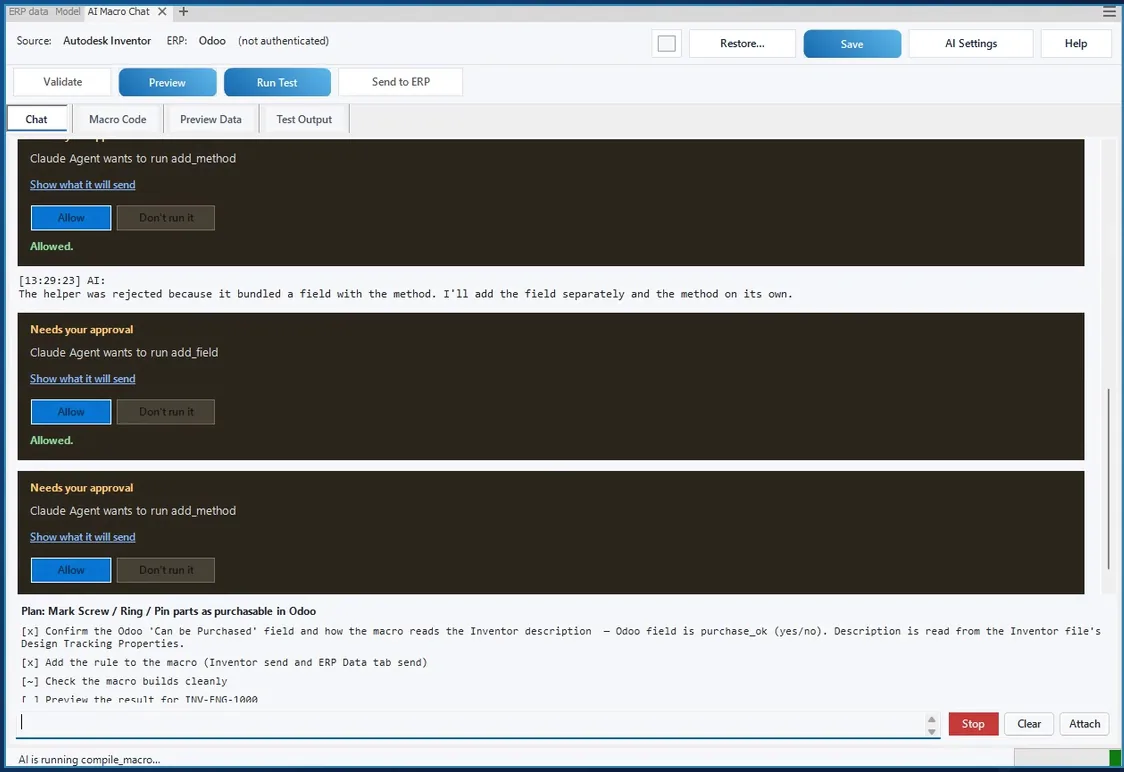Click 'Allowed.' status under the add_field card
Image resolution: width=1124 pixels, height=772 pixels.
coord(52,440)
